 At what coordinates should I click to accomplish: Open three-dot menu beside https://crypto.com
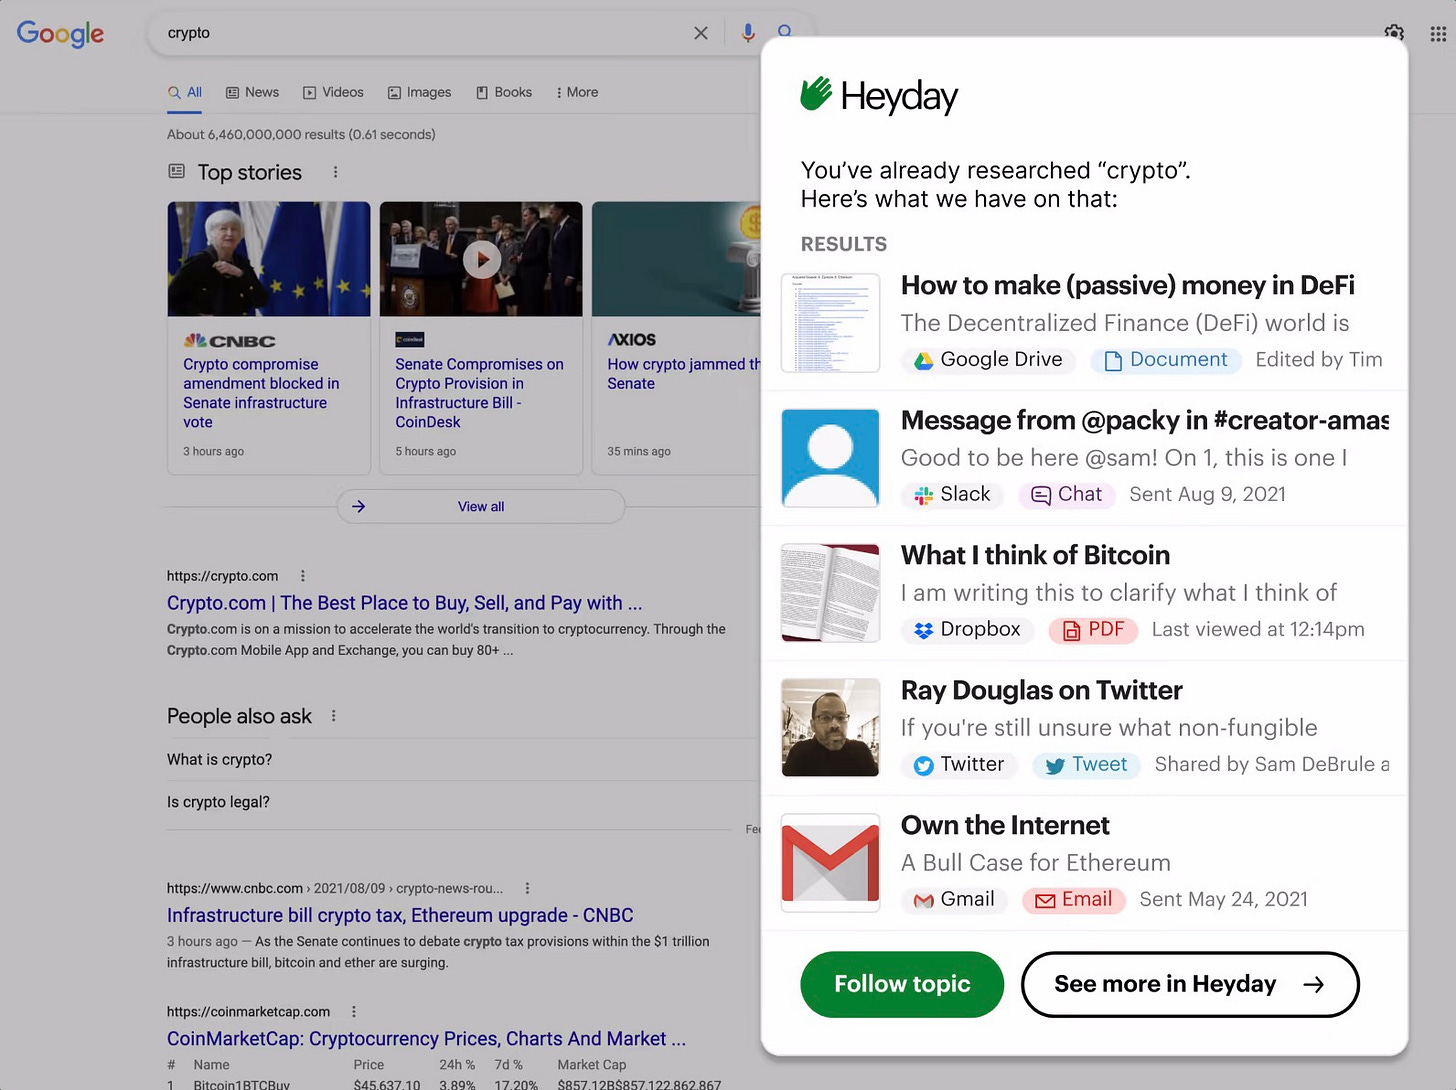click(x=303, y=576)
